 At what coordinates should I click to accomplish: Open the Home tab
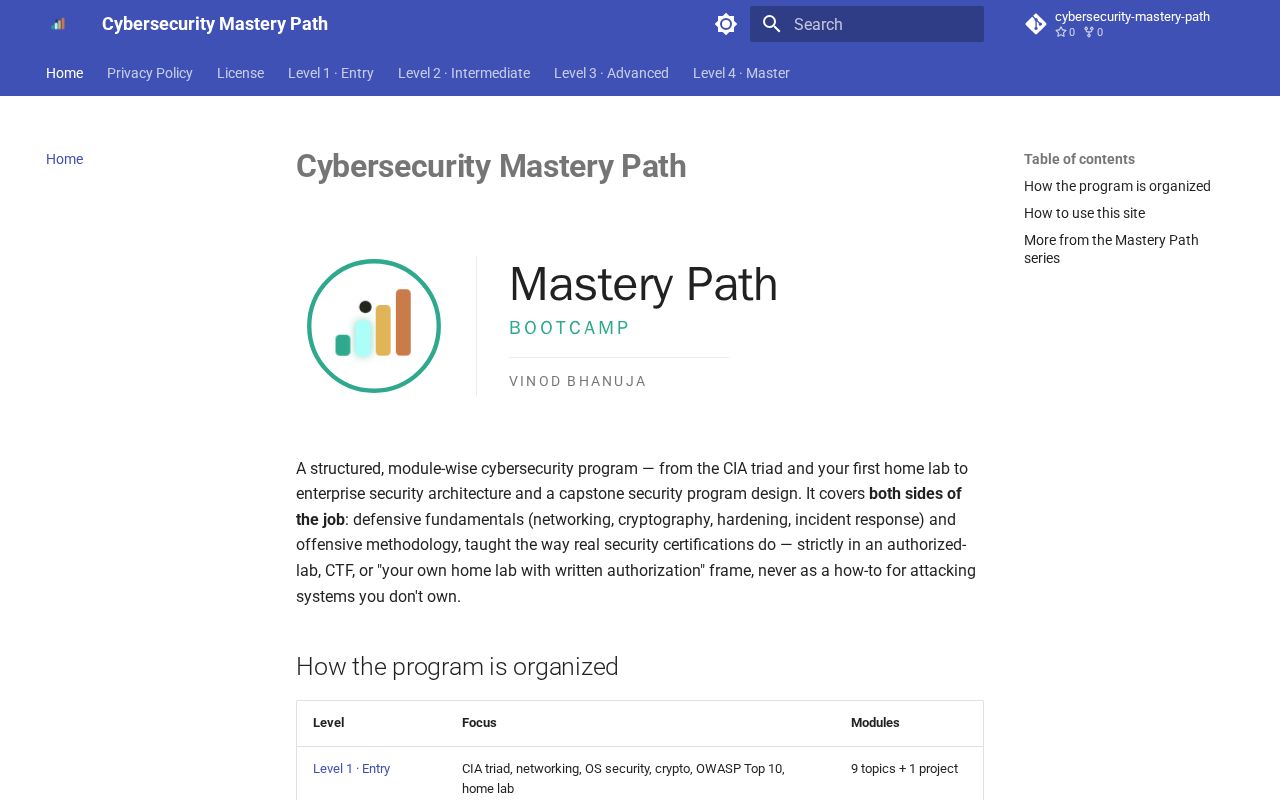65,73
